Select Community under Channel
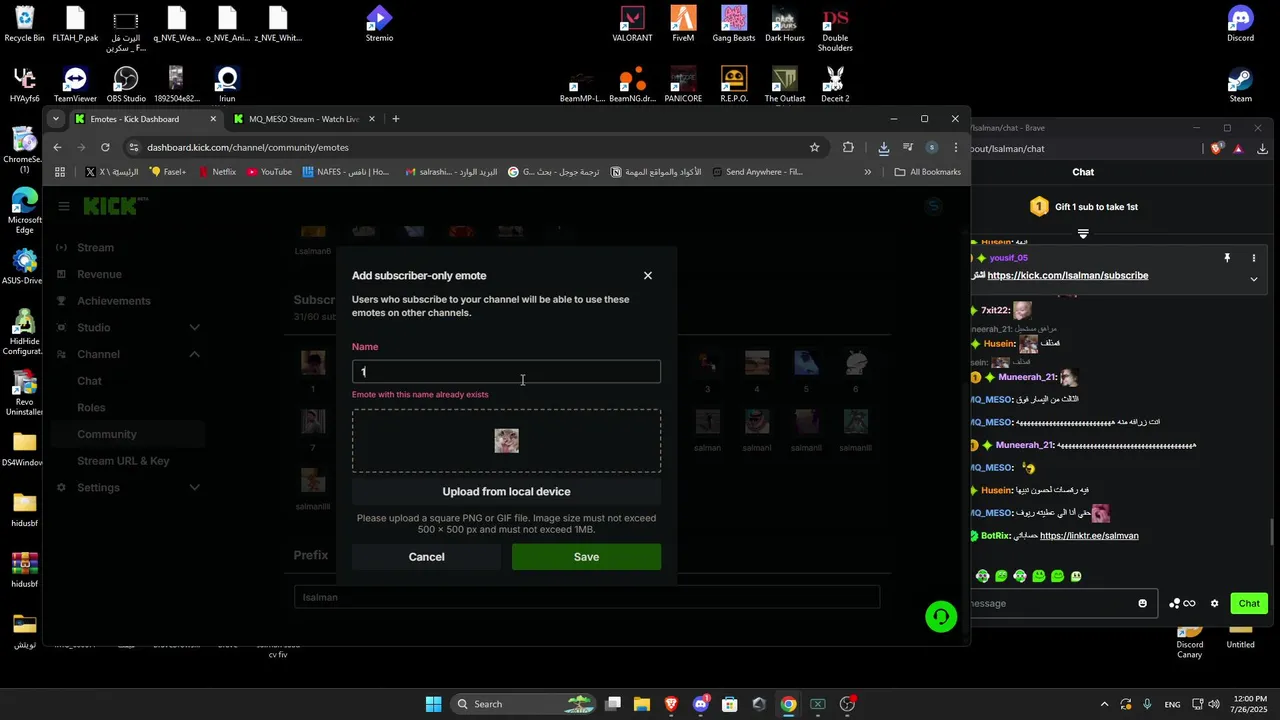Viewport: 1280px width, 720px height. click(x=107, y=434)
